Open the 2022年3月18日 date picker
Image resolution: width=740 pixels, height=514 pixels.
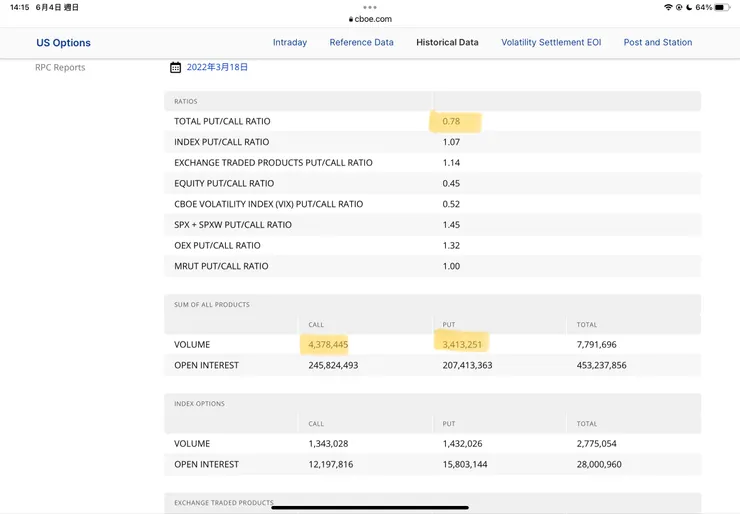pyautogui.click(x=217, y=67)
